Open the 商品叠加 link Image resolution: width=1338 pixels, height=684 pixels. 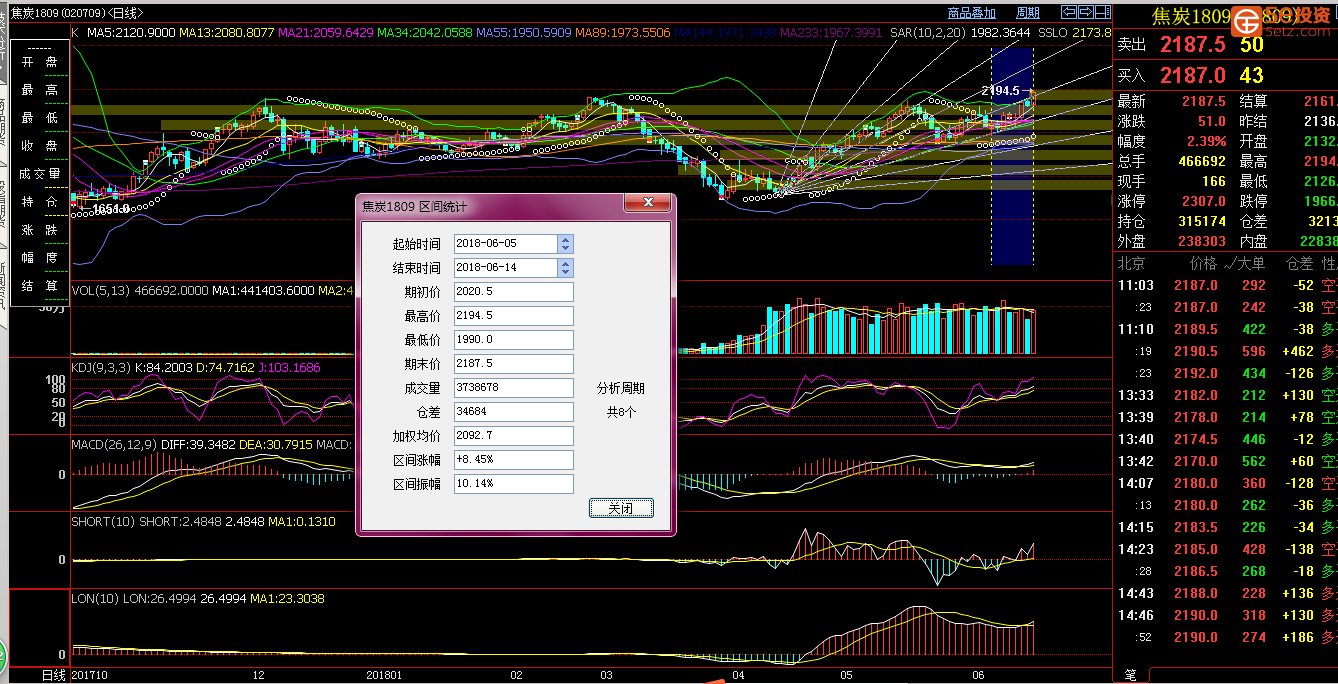pyautogui.click(x=972, y=13)
